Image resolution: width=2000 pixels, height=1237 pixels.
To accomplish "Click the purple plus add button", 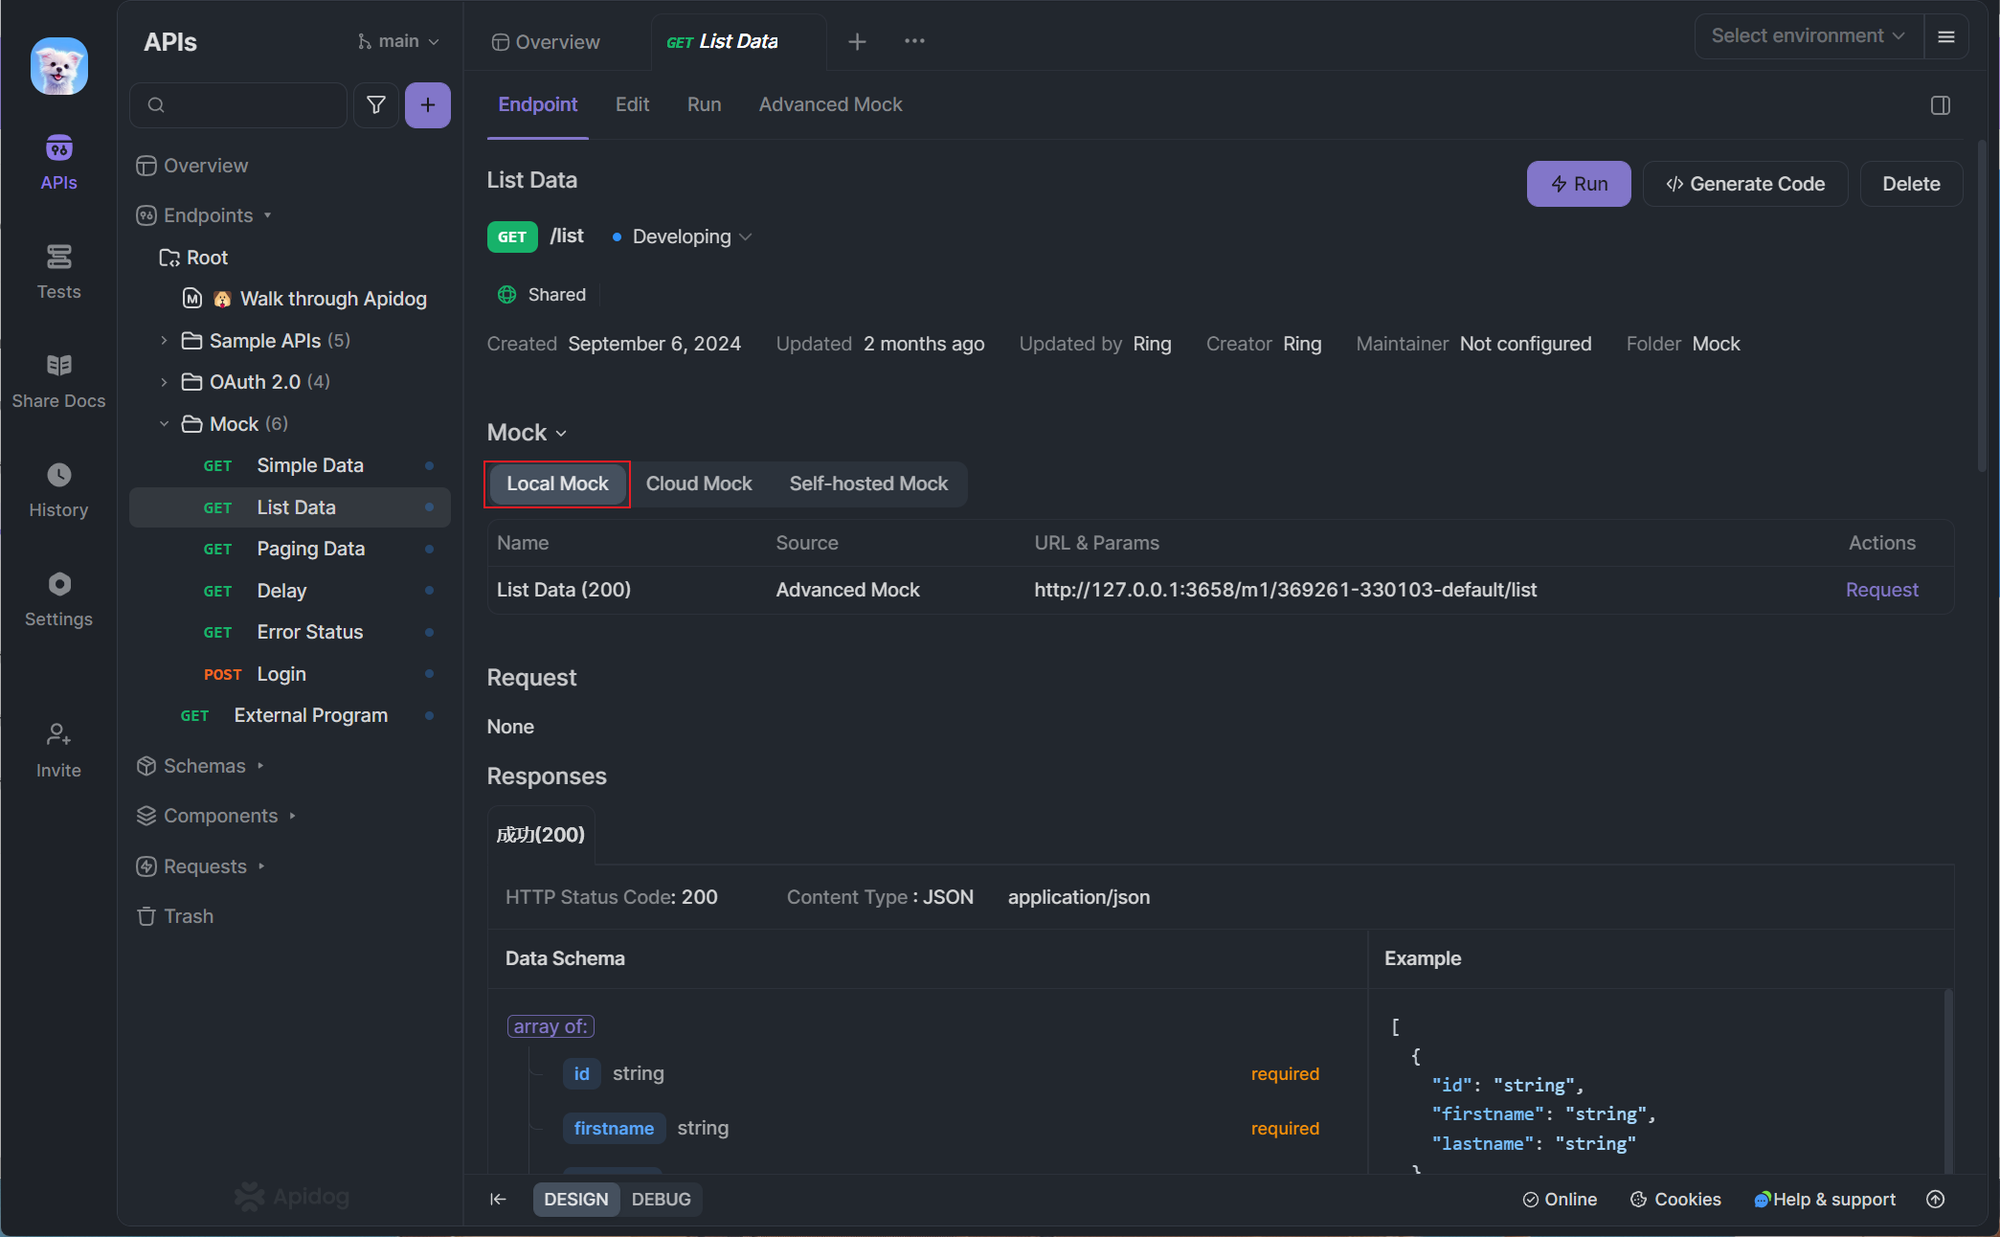I will (427, 105).
